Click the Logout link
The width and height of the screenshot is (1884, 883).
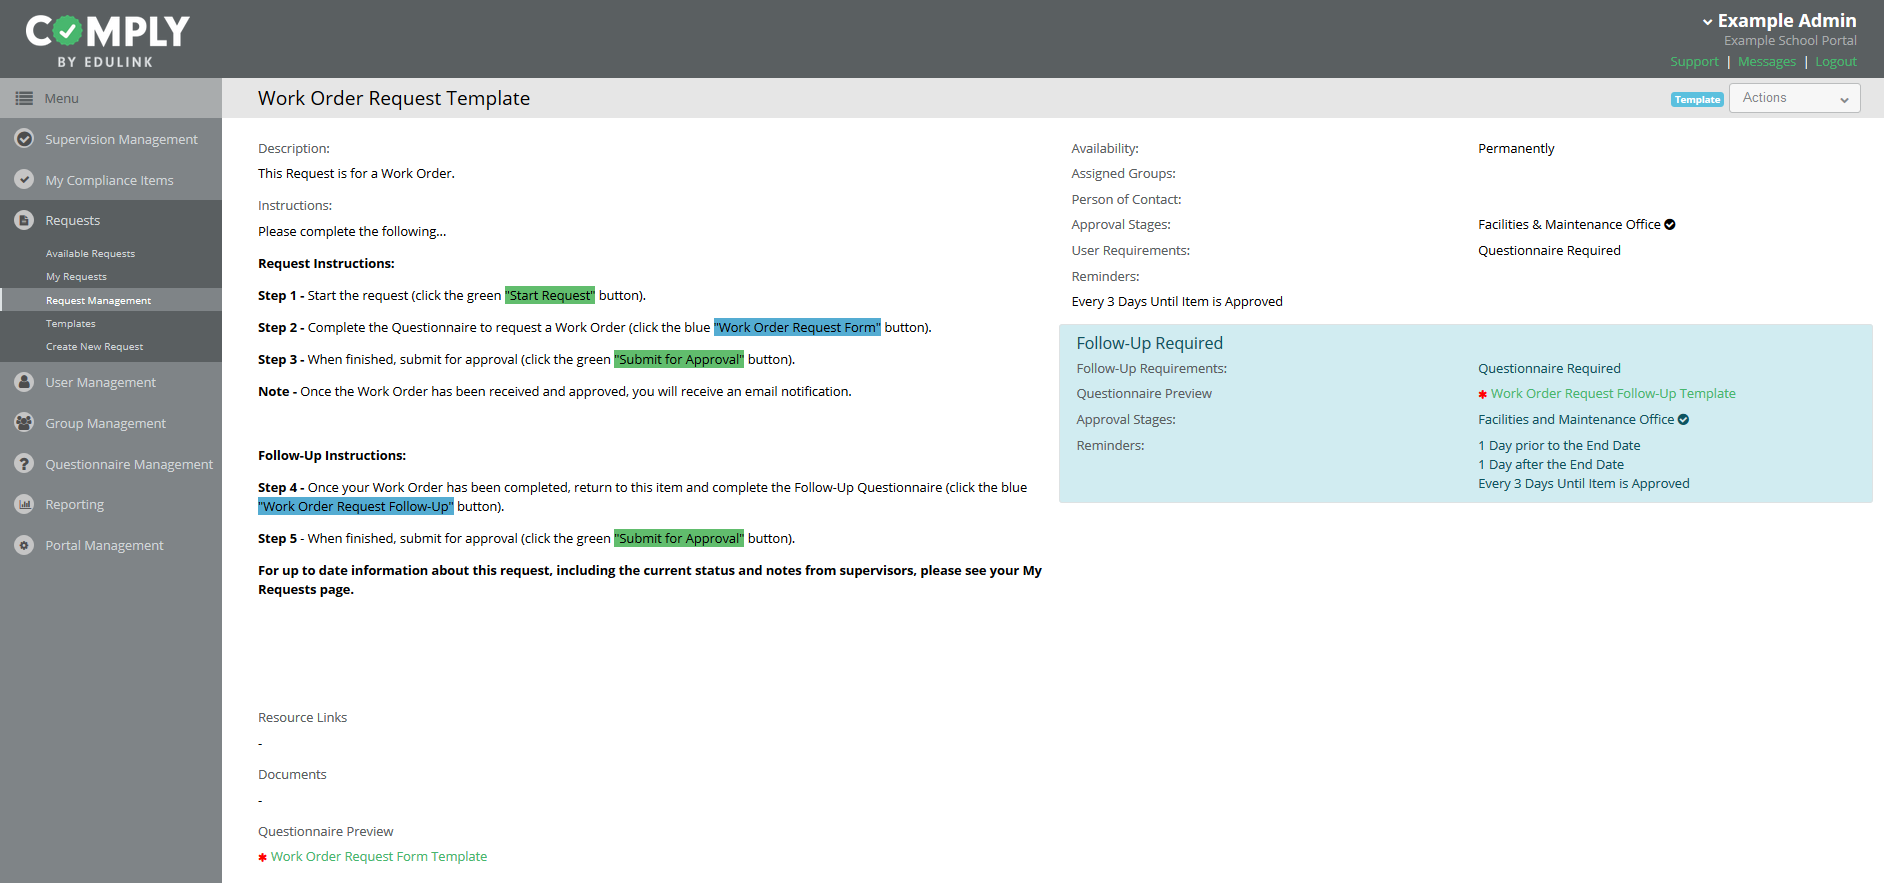coord(1836,62)
